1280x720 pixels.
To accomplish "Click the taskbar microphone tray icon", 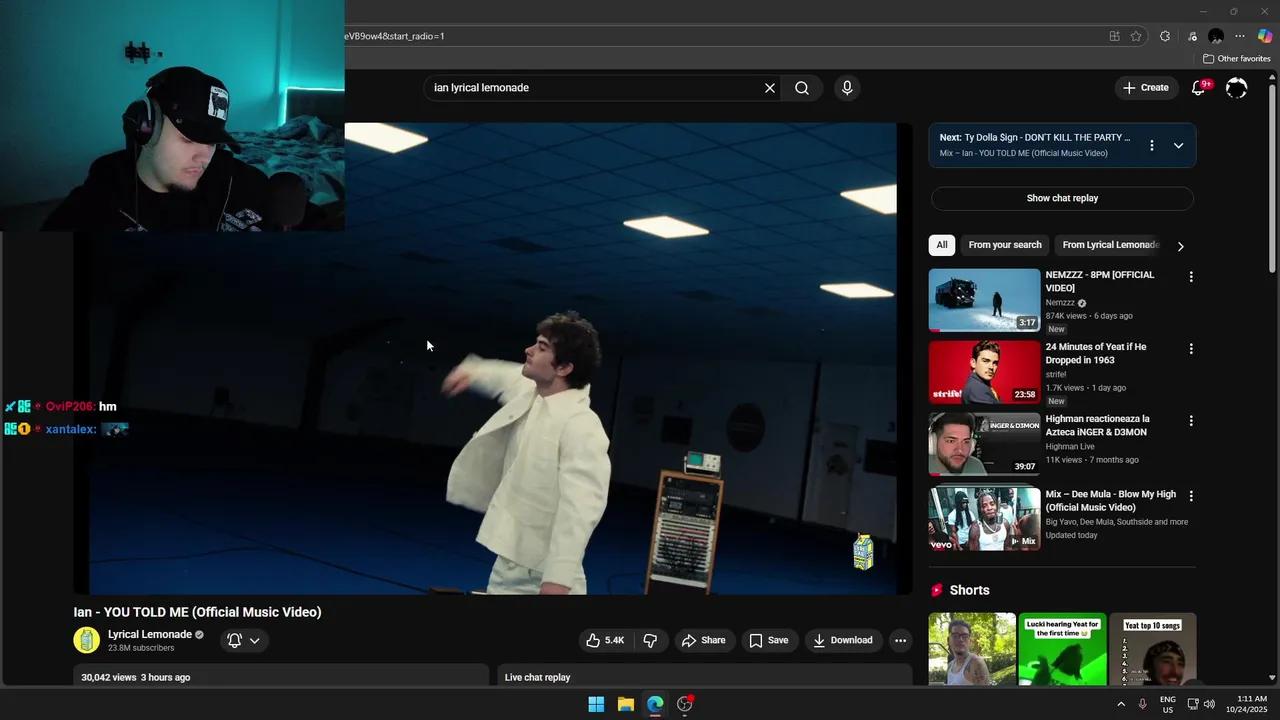I will click(x=1143, y=704).
